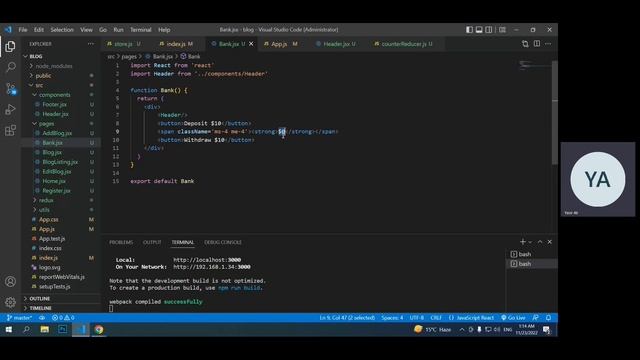
Task: Close the Bank.jsx editor tab
Action: click(251, 44)
